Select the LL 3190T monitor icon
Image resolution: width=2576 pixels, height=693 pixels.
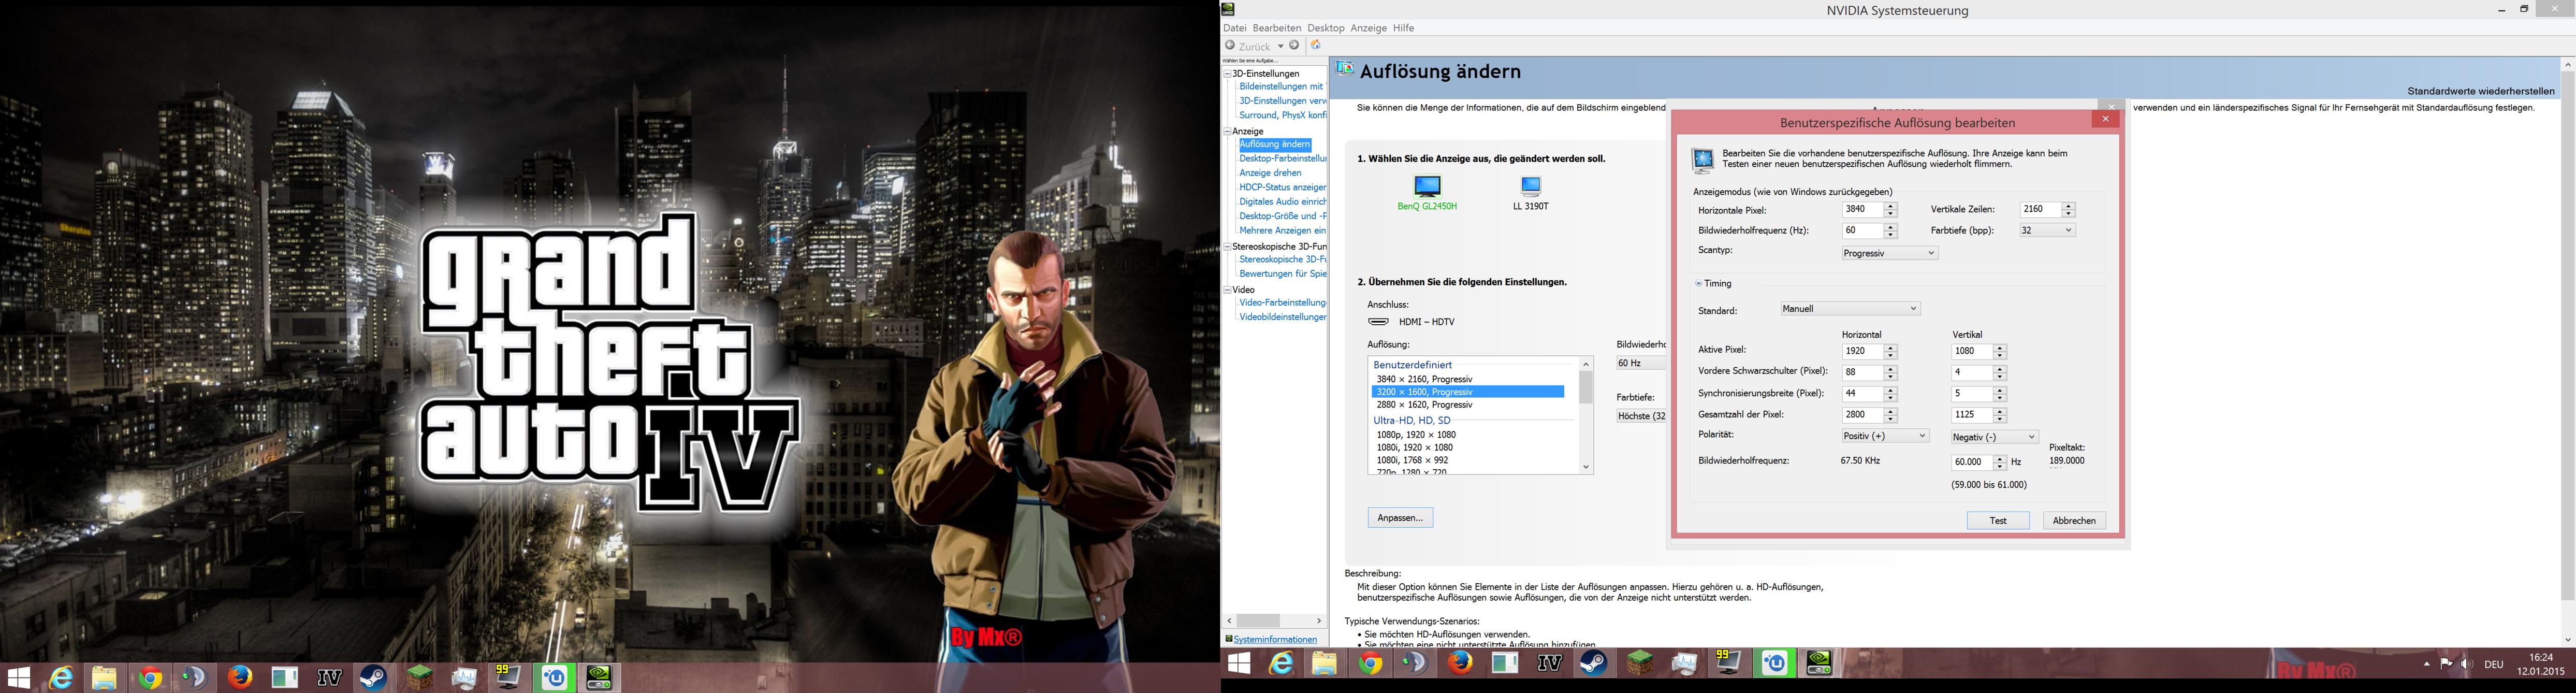pos(1530,187)
